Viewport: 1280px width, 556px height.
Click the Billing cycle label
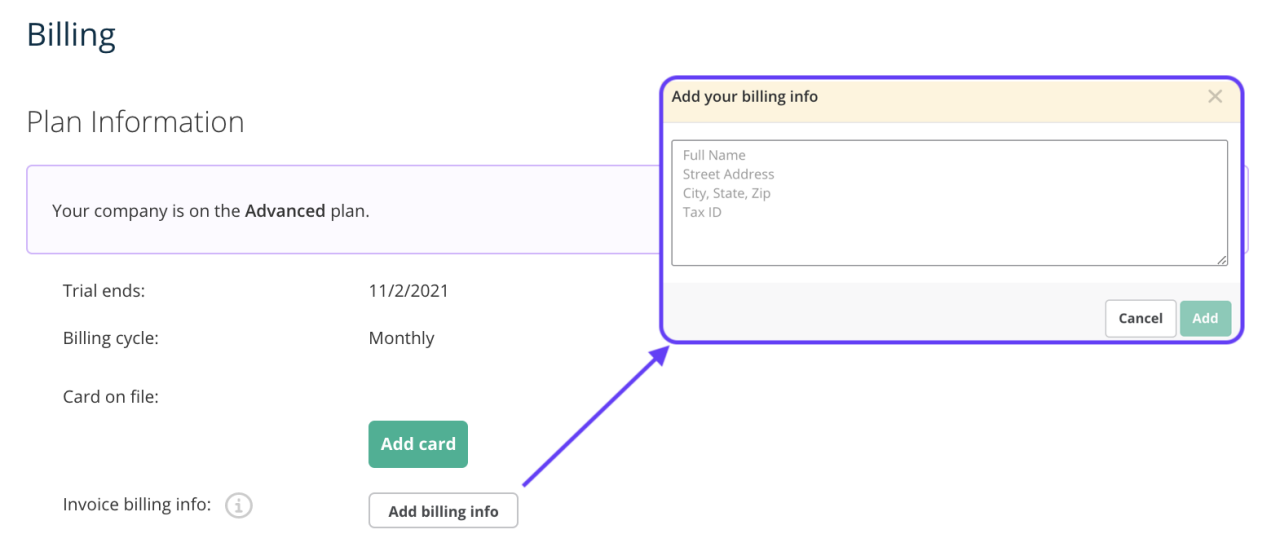[x=111, y=338]
